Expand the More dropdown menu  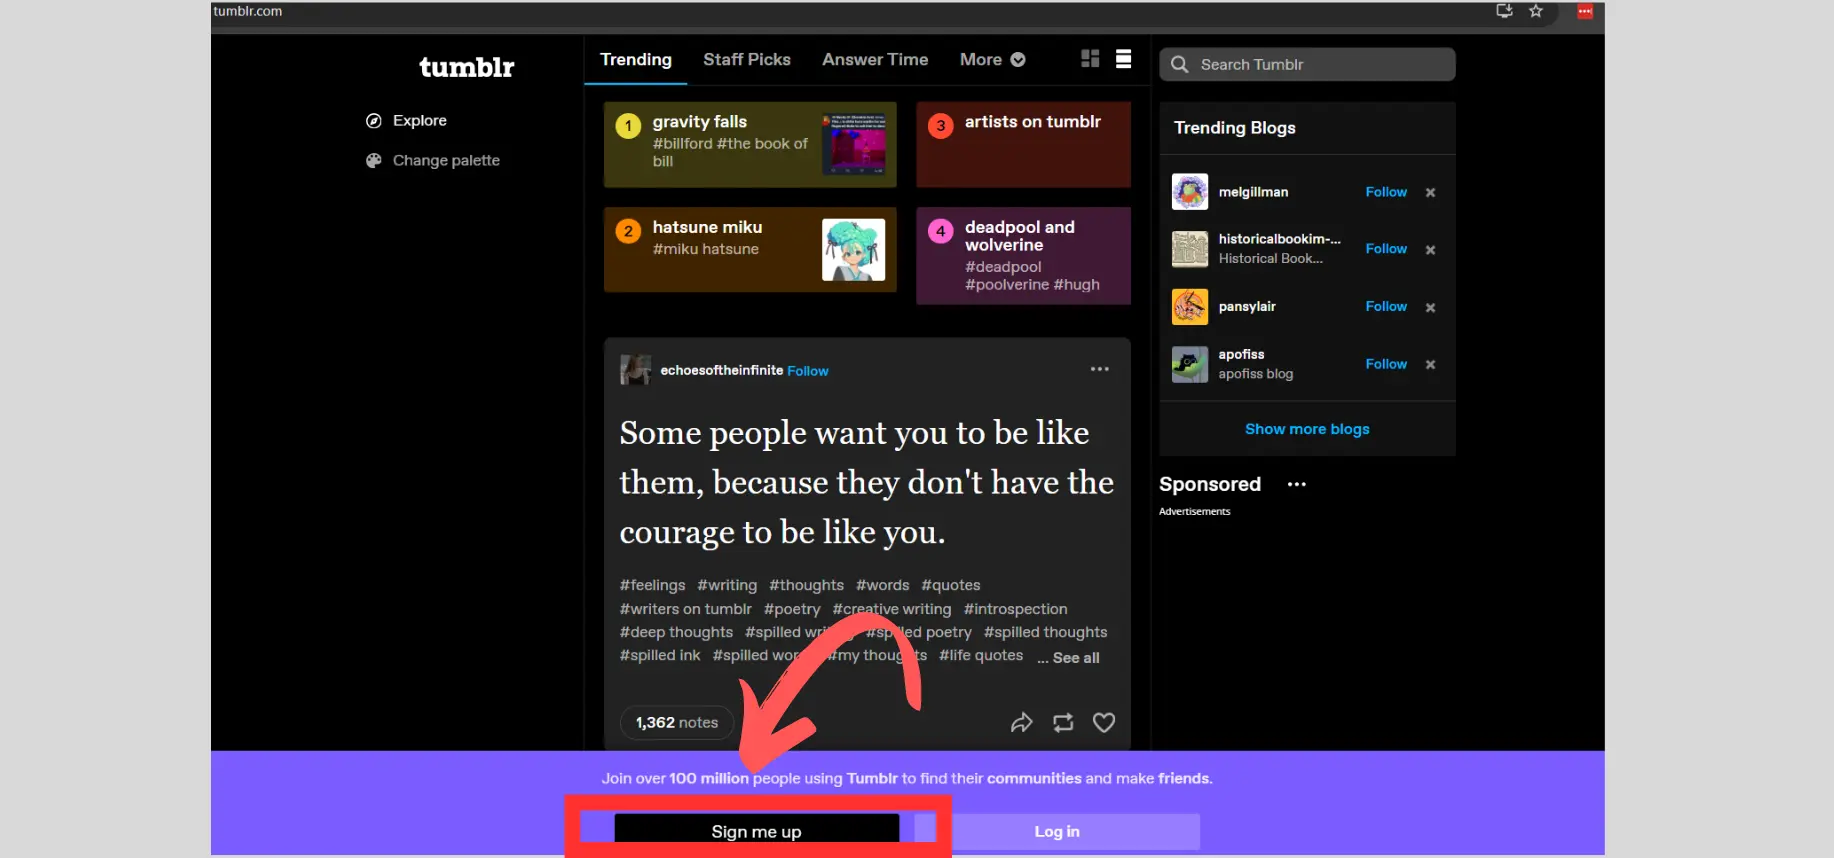[x=993, y=59]
